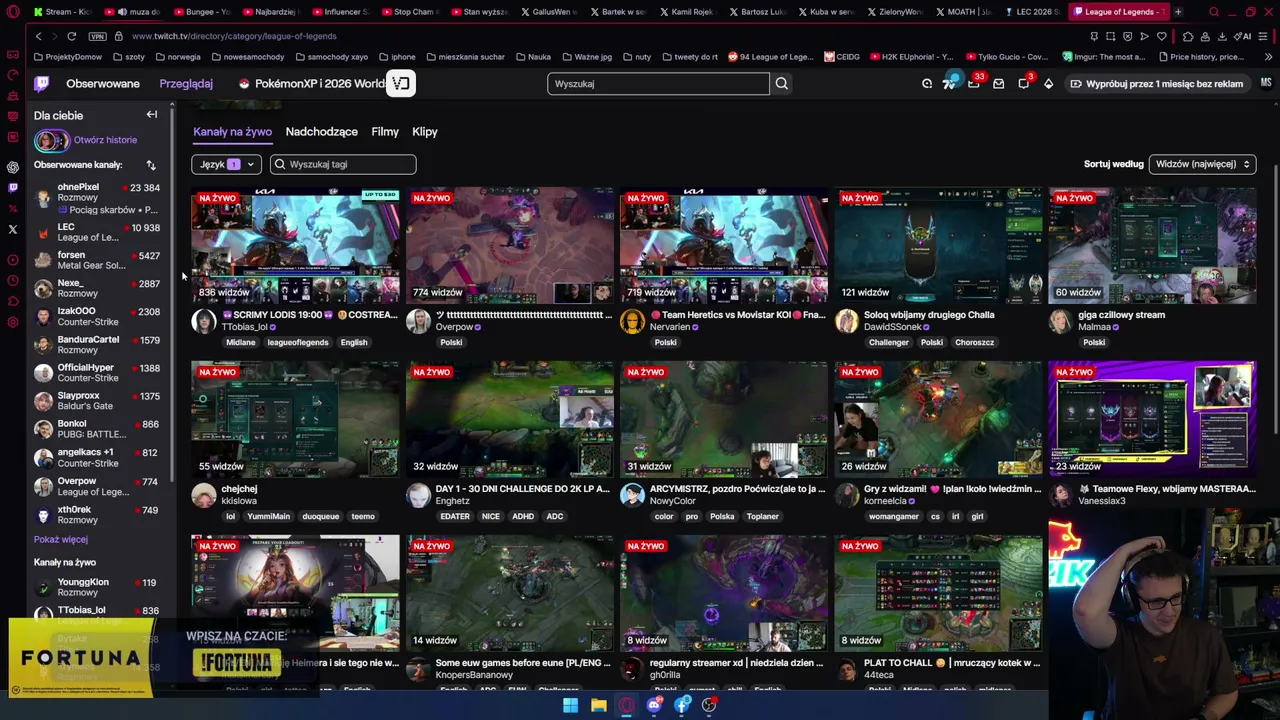
Task: Select forsen in followed channels
Action: pyautogui.click(x=97, y=260)
